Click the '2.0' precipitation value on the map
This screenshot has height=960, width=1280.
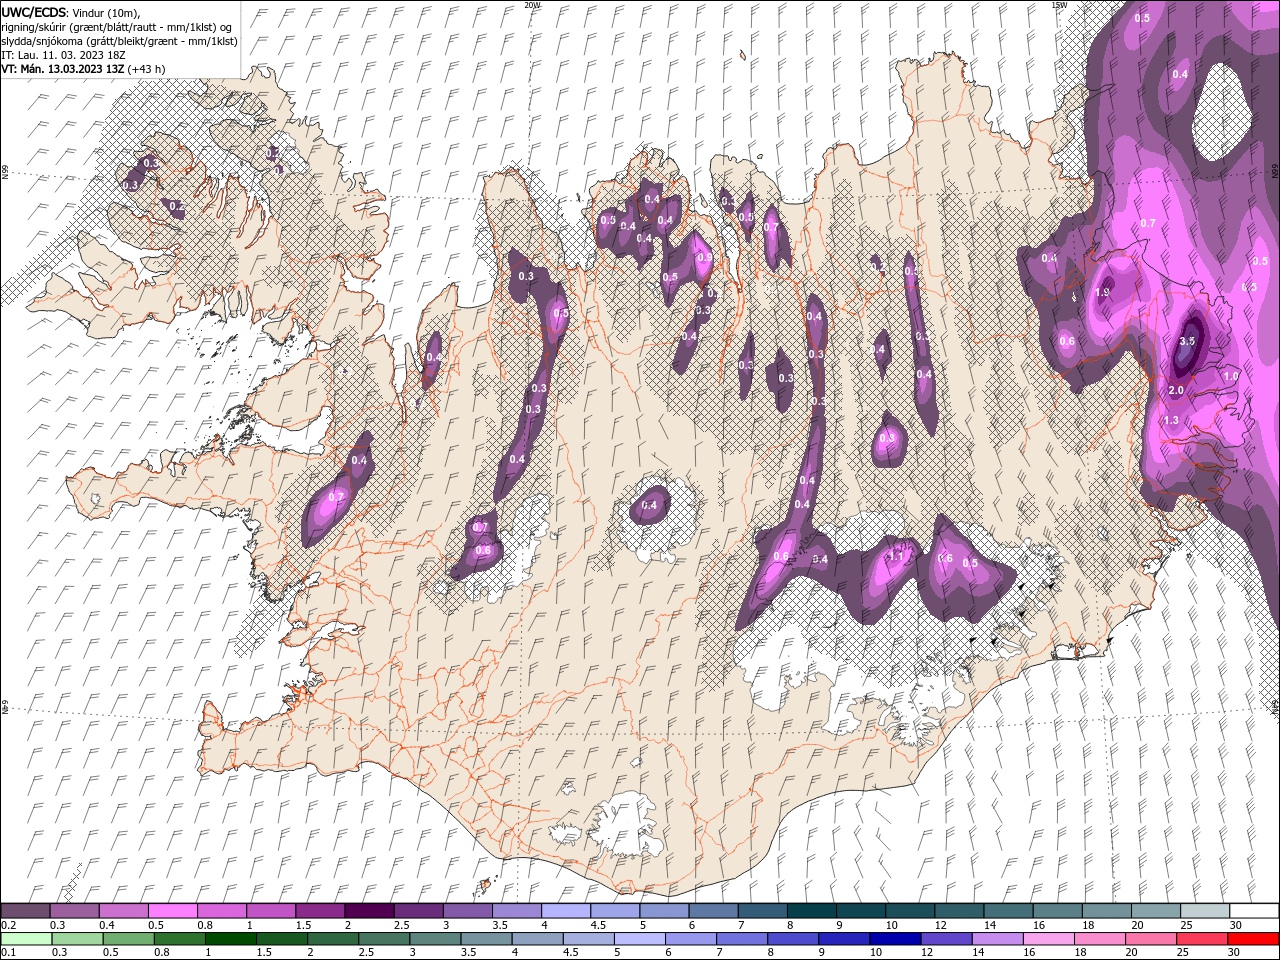[x=1176, y=390]
